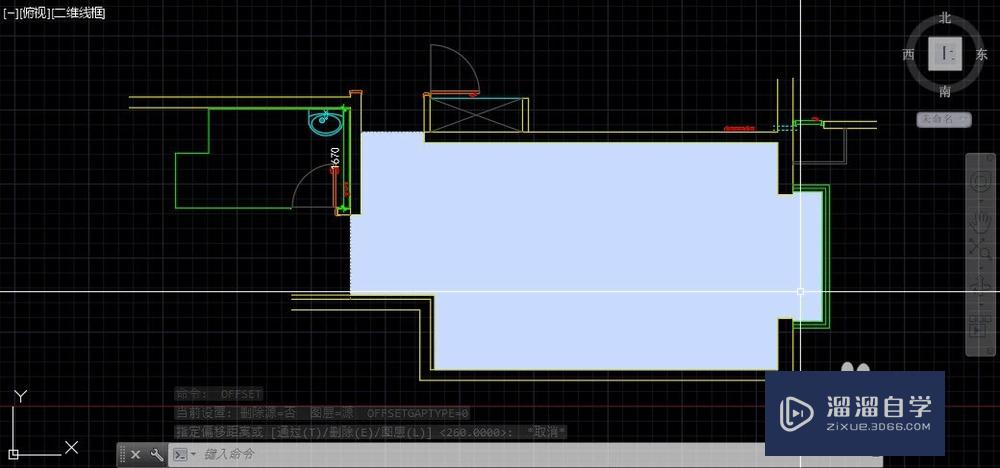
Task: Open command line customize wrench
Action: click(157, 455)
